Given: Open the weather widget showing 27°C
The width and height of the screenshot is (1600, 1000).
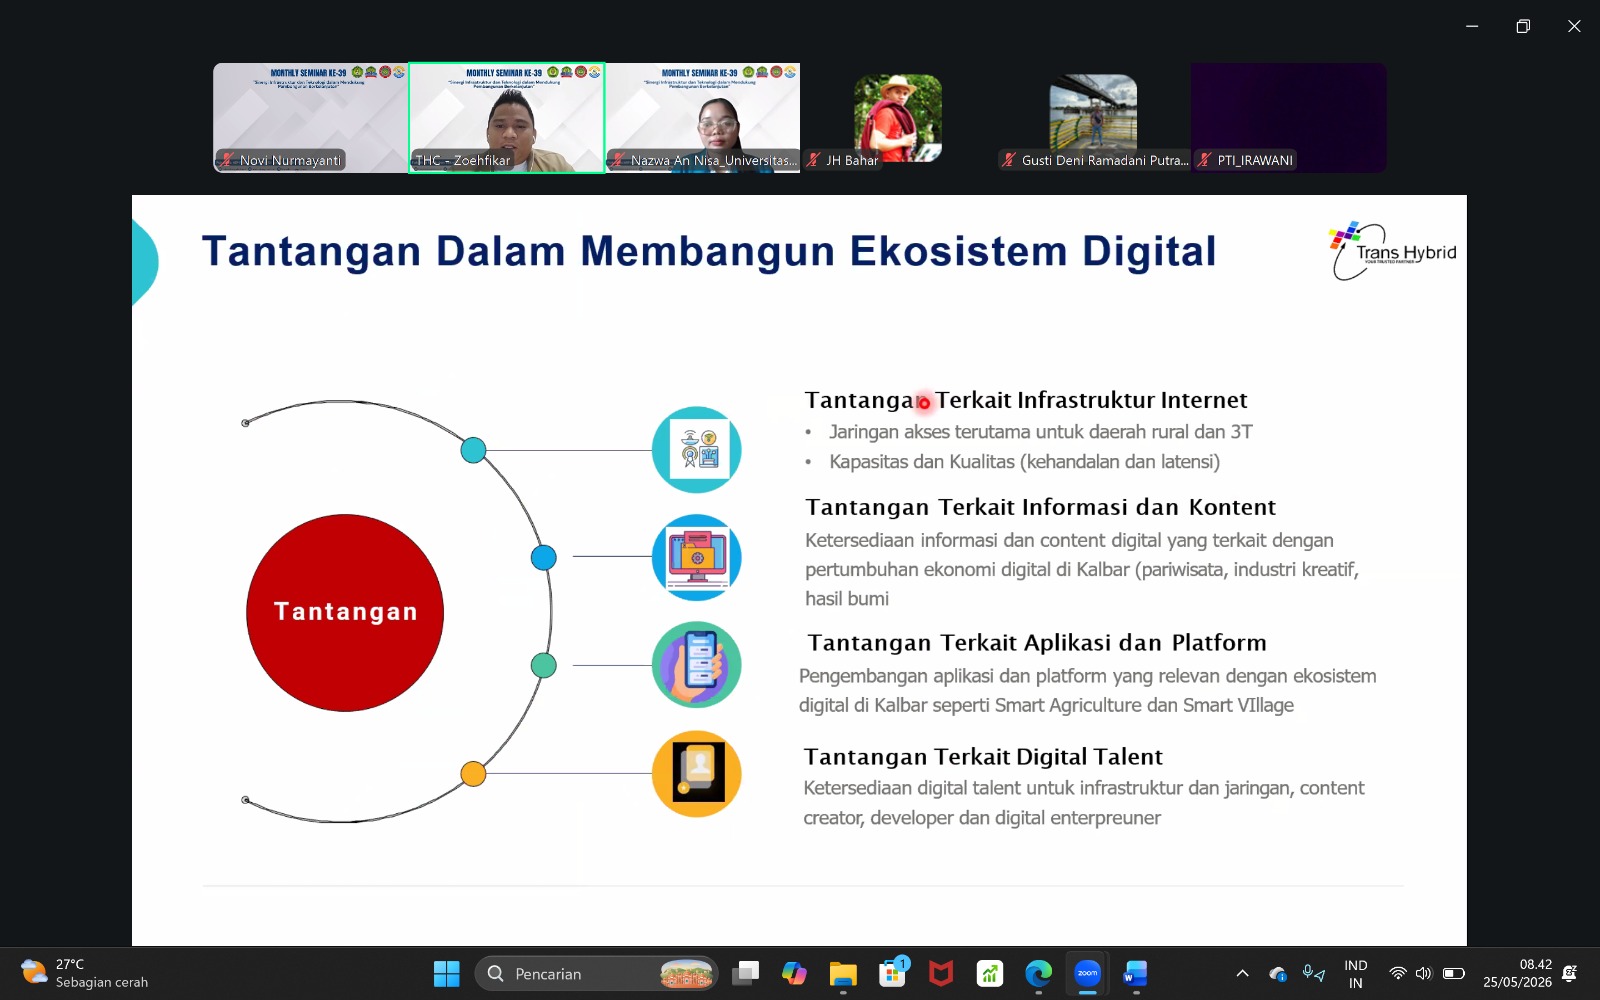Looking at the screenshot, I should pos(84,973).
